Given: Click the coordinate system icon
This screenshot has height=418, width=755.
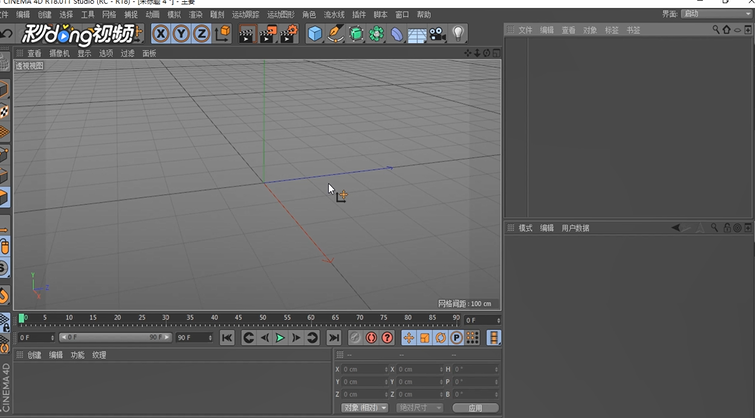Looking at the screenshot, I should coord(222,34).
